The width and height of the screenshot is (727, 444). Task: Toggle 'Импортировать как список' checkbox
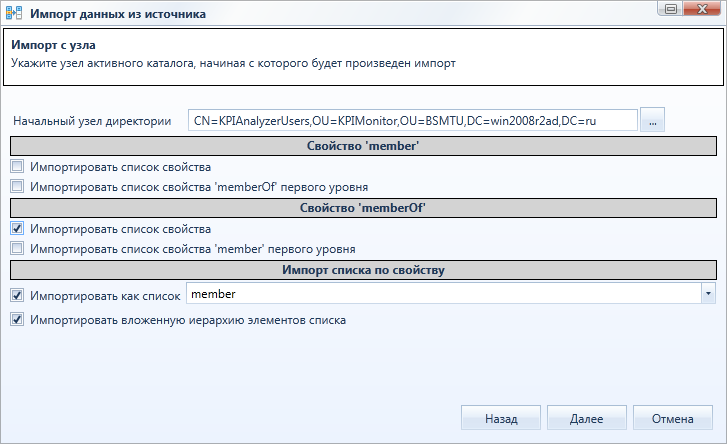17,295
